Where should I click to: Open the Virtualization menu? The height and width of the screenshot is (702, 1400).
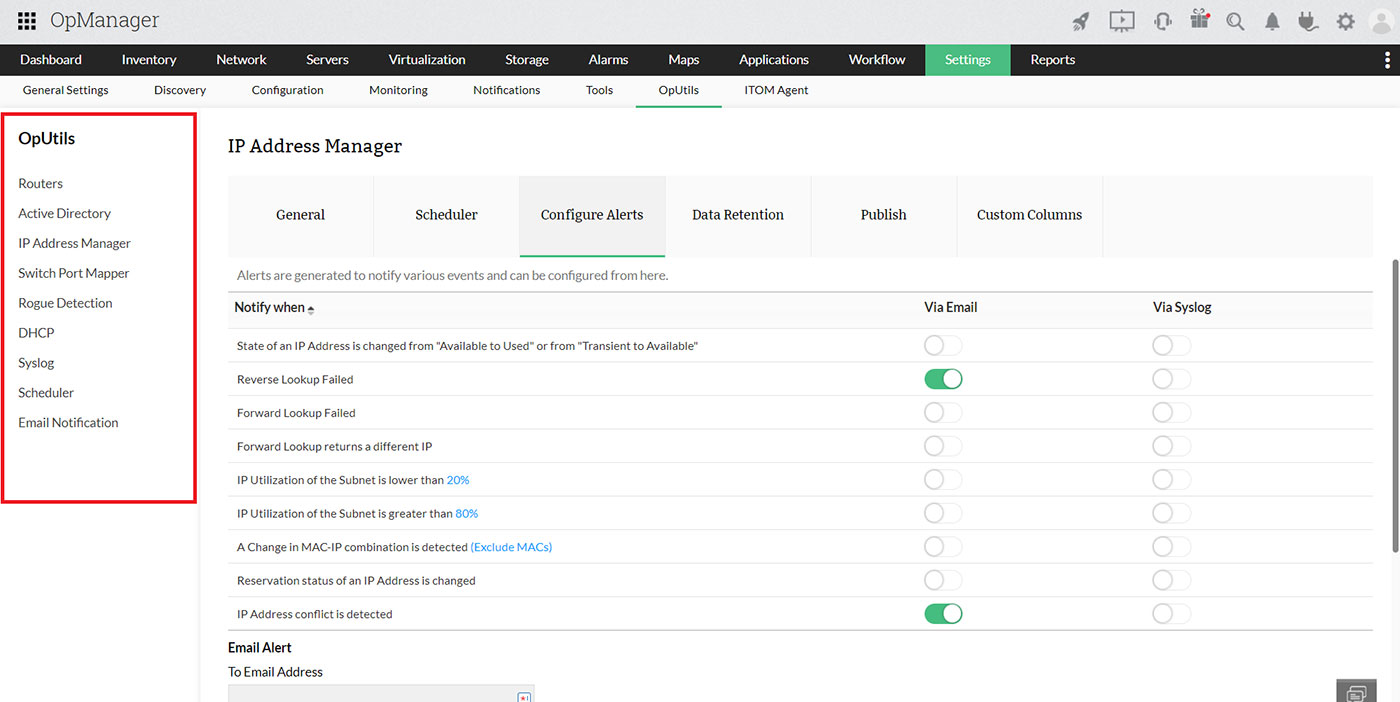click(427, 60)
